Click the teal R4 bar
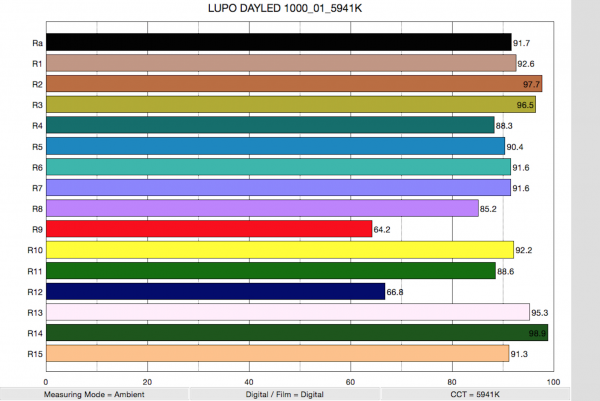Viewport: 600px width, 401px height. tap(270, 126)
